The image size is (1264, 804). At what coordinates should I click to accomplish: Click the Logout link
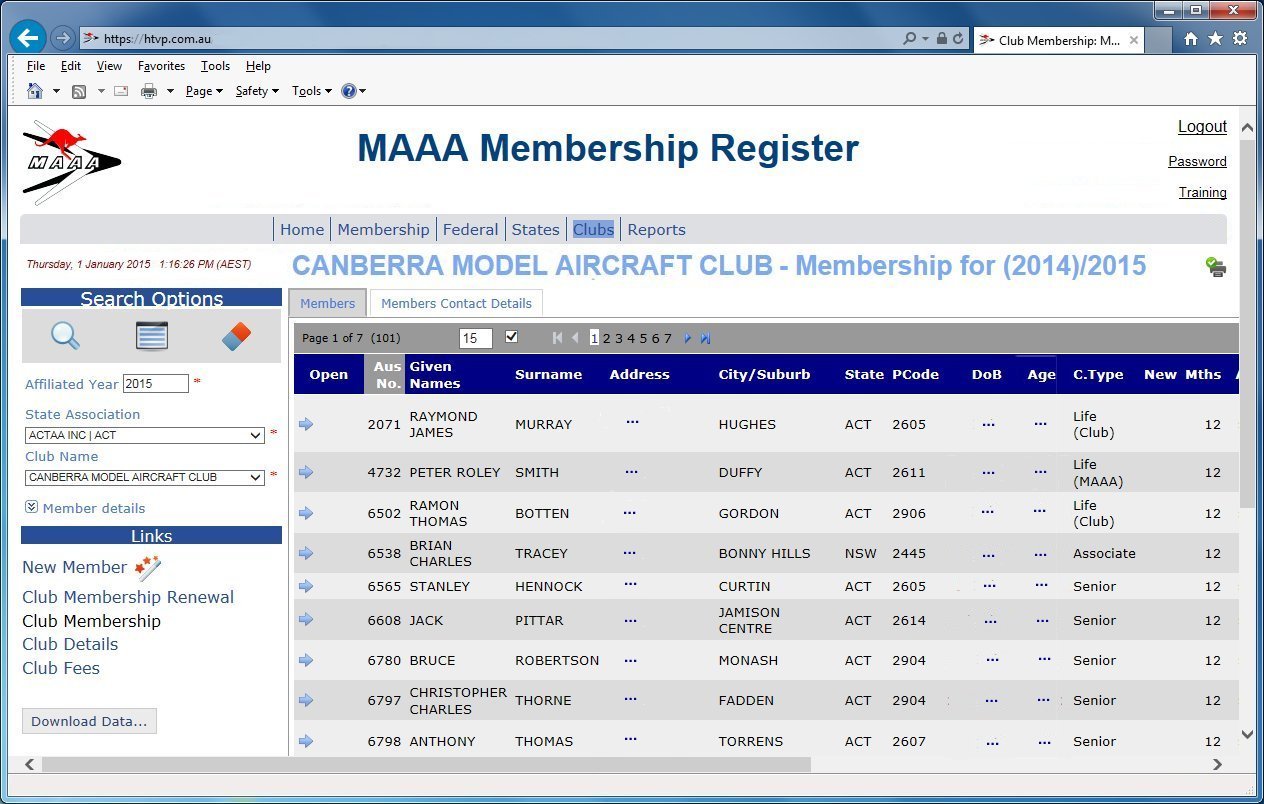[1202, 126]
